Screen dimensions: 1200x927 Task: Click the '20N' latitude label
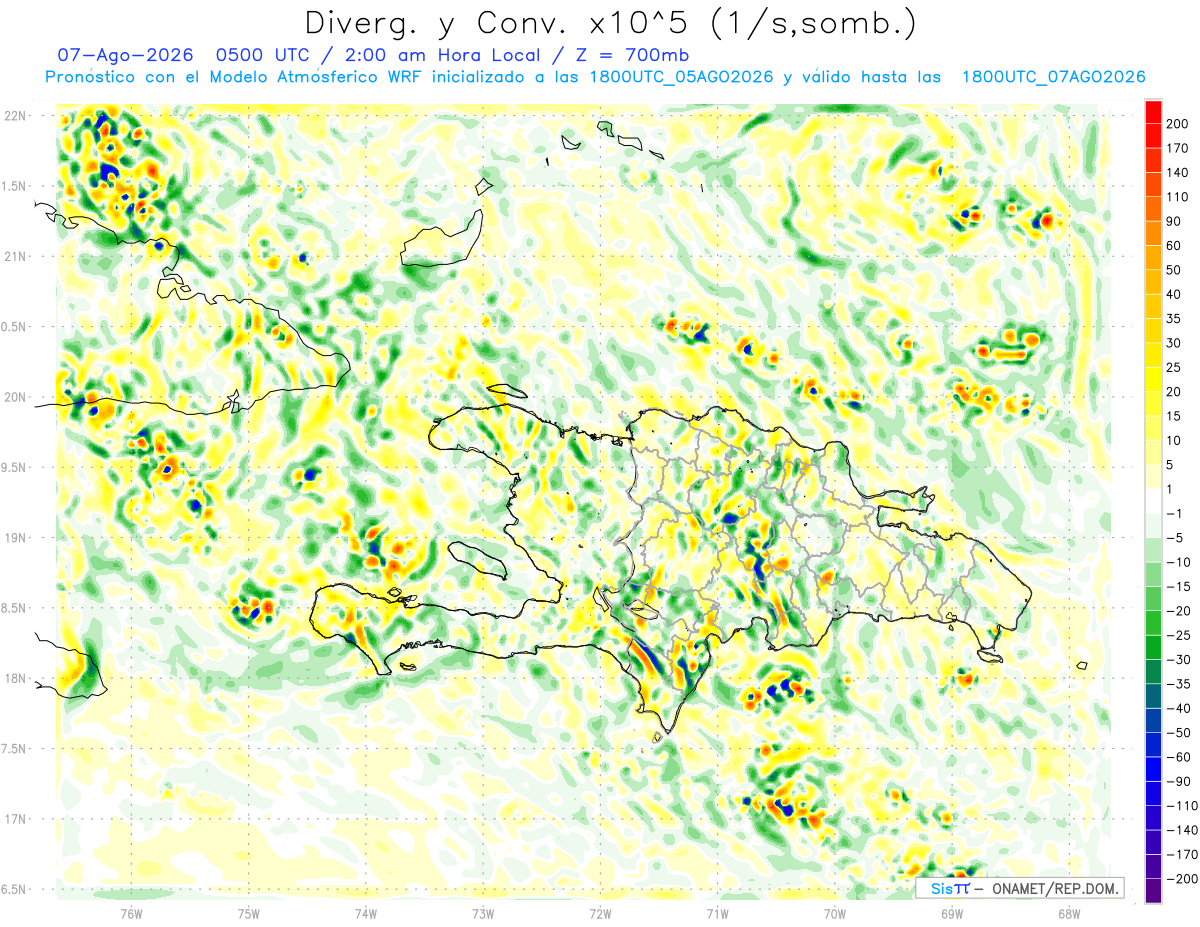pos(15,397)
